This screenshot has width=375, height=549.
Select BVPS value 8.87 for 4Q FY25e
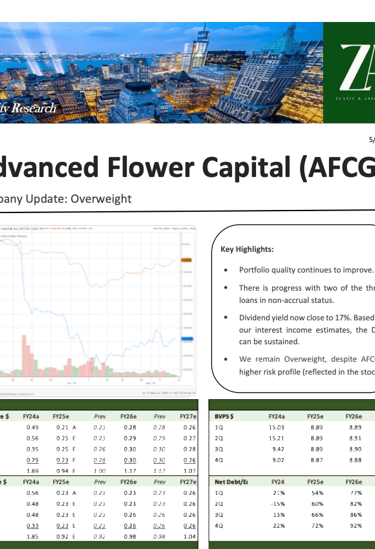[317, 460]
